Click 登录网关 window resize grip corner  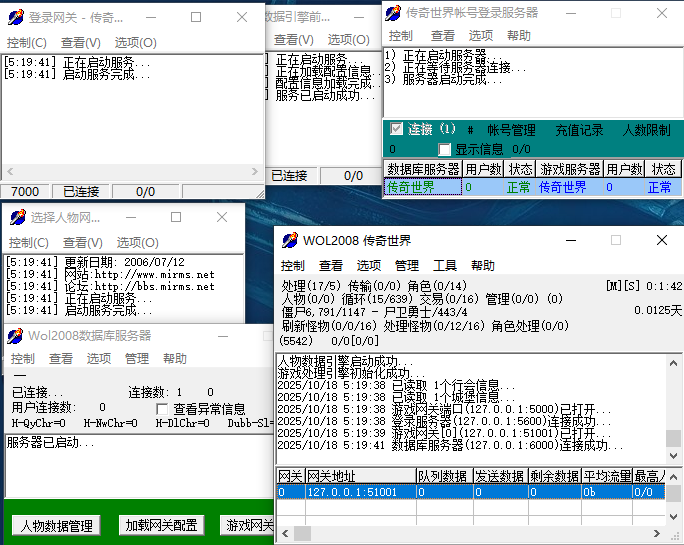259,193
